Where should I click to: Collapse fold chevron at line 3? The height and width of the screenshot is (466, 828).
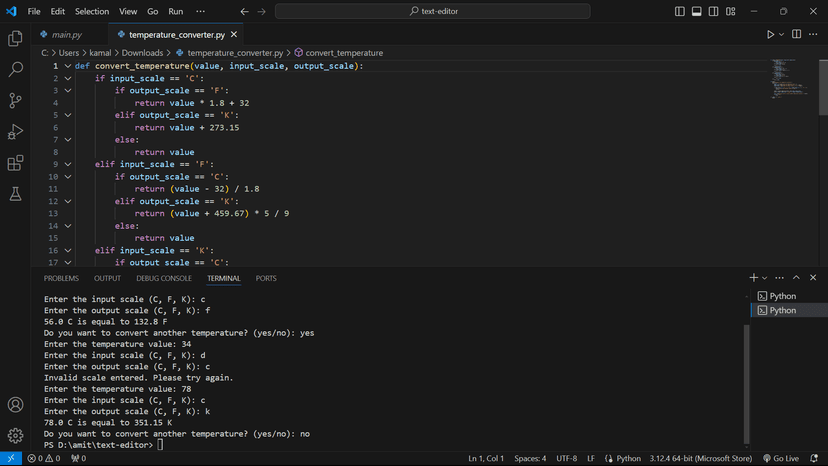pyautogui.click(x=68, y=90)
